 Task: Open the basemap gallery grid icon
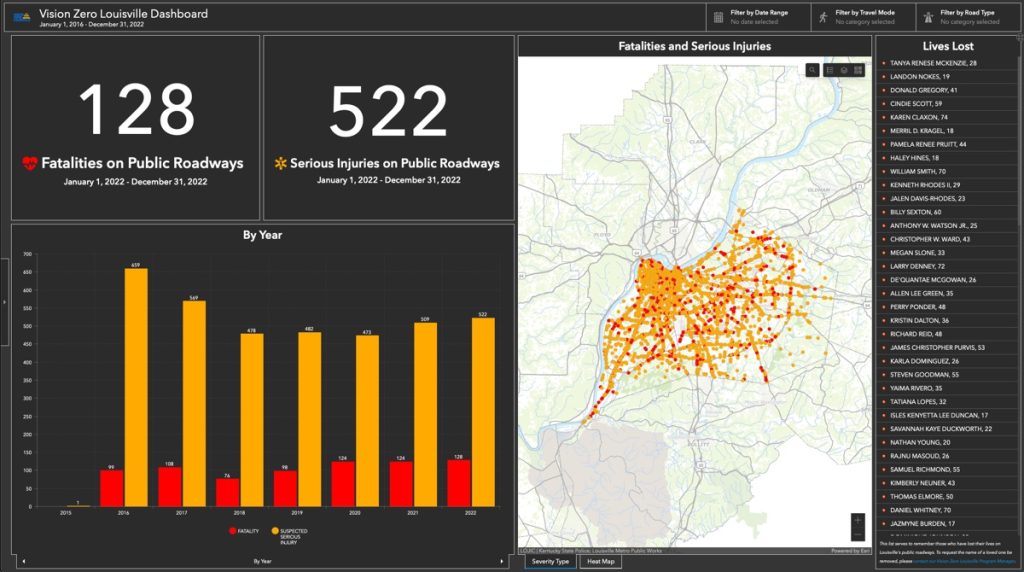(858, 70)
